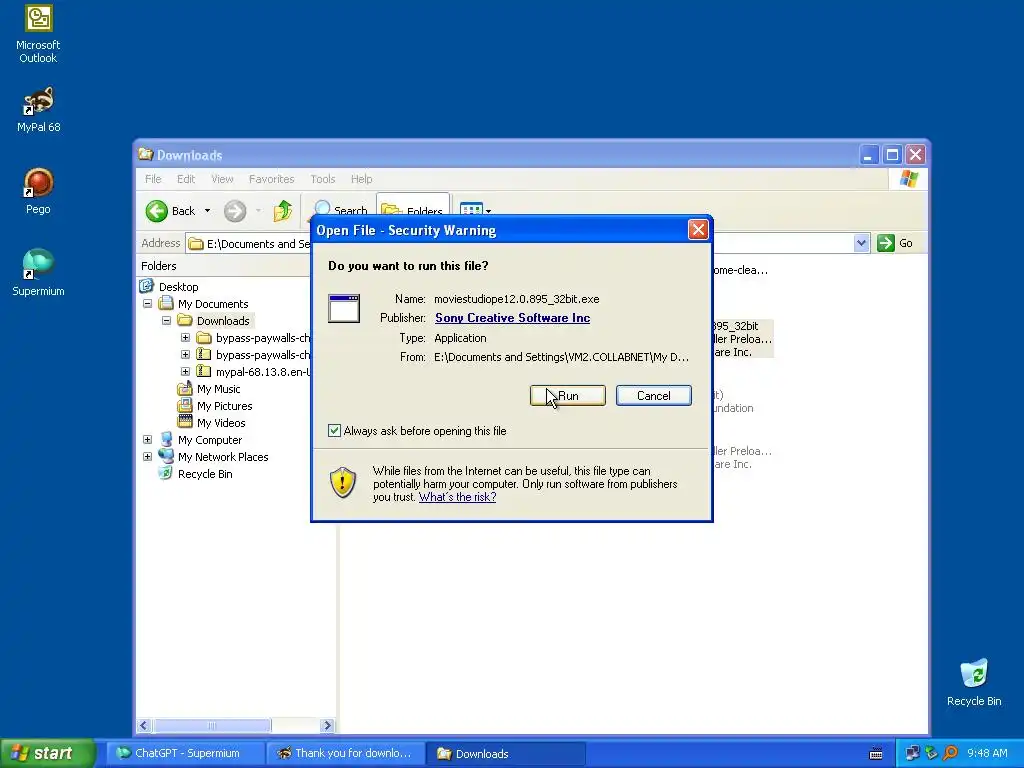Click the Downloads taskbar button
Viewport: 1024px width, 768px height.
point(505,753)
